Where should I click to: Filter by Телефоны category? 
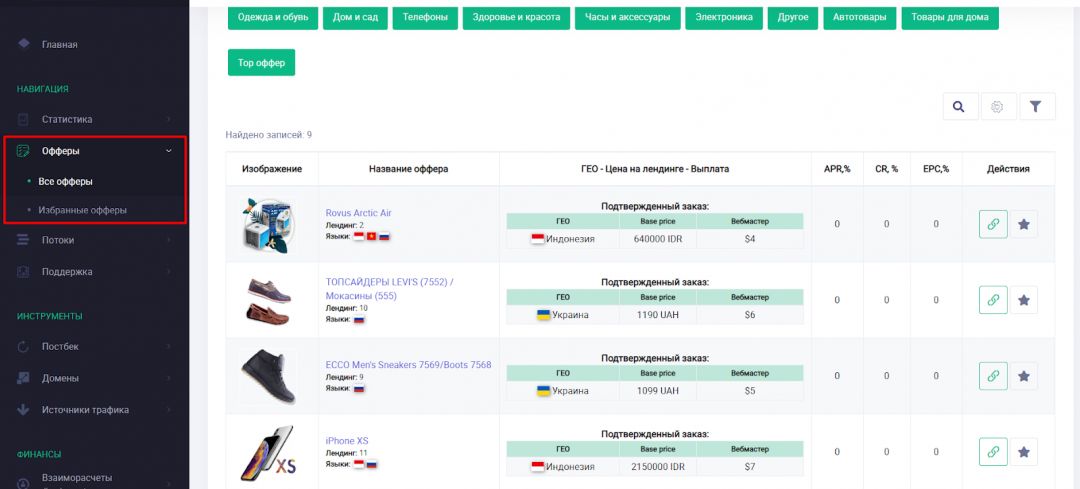425,17
